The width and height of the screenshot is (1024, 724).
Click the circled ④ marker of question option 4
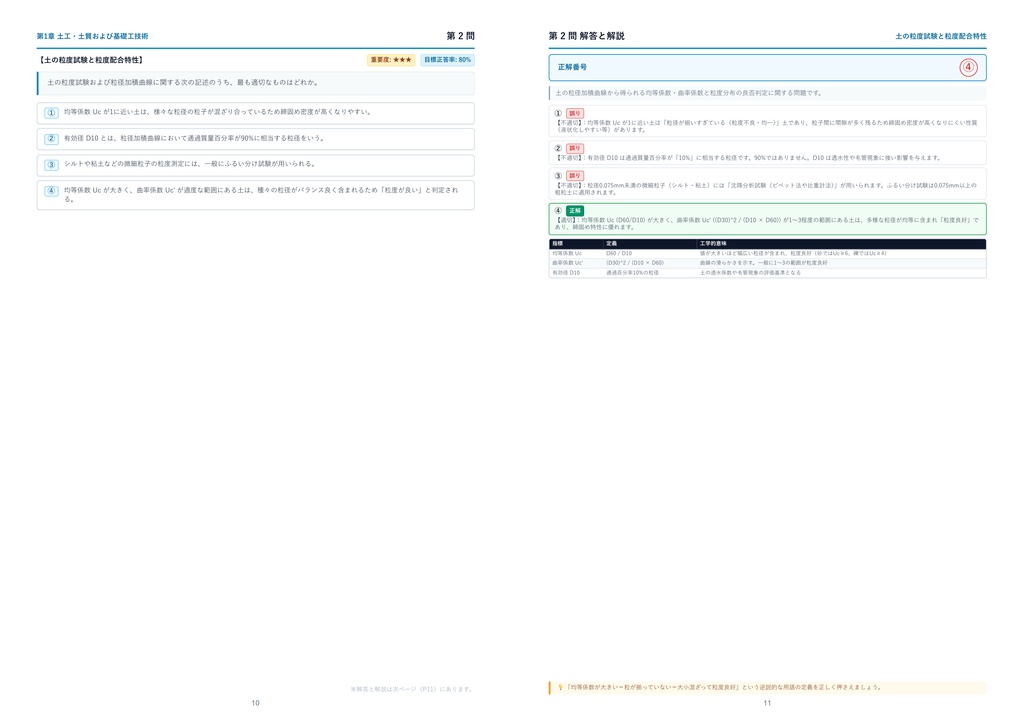click(51, 191)
